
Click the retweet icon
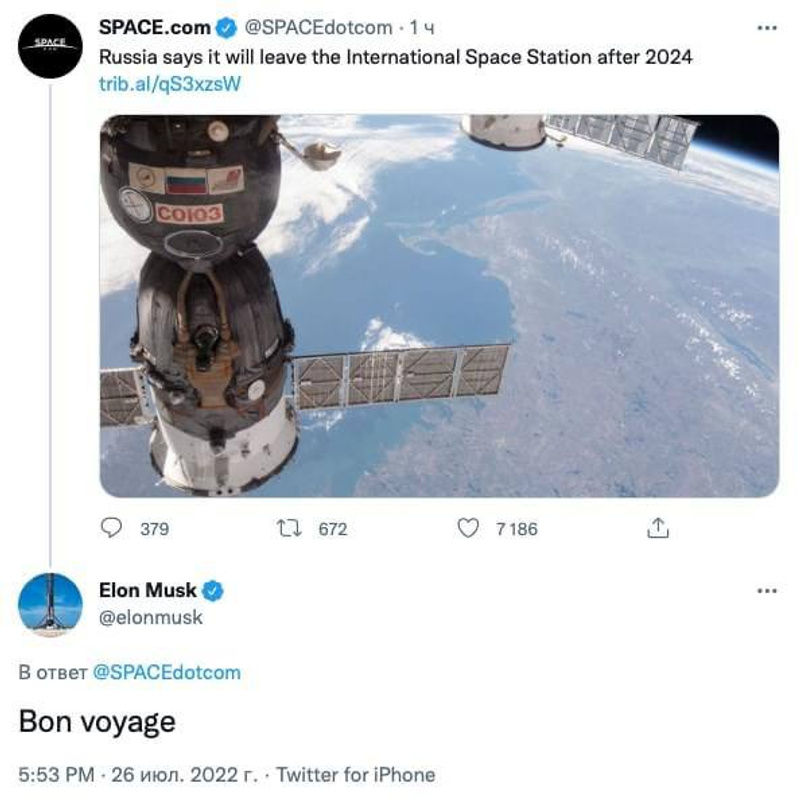point(289,528)
